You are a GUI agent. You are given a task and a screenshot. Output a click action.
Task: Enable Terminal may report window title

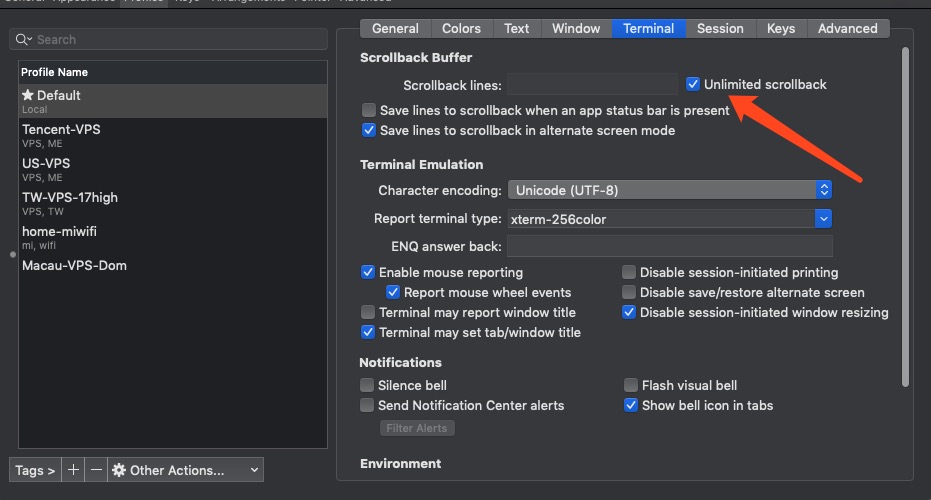(368, 312)
